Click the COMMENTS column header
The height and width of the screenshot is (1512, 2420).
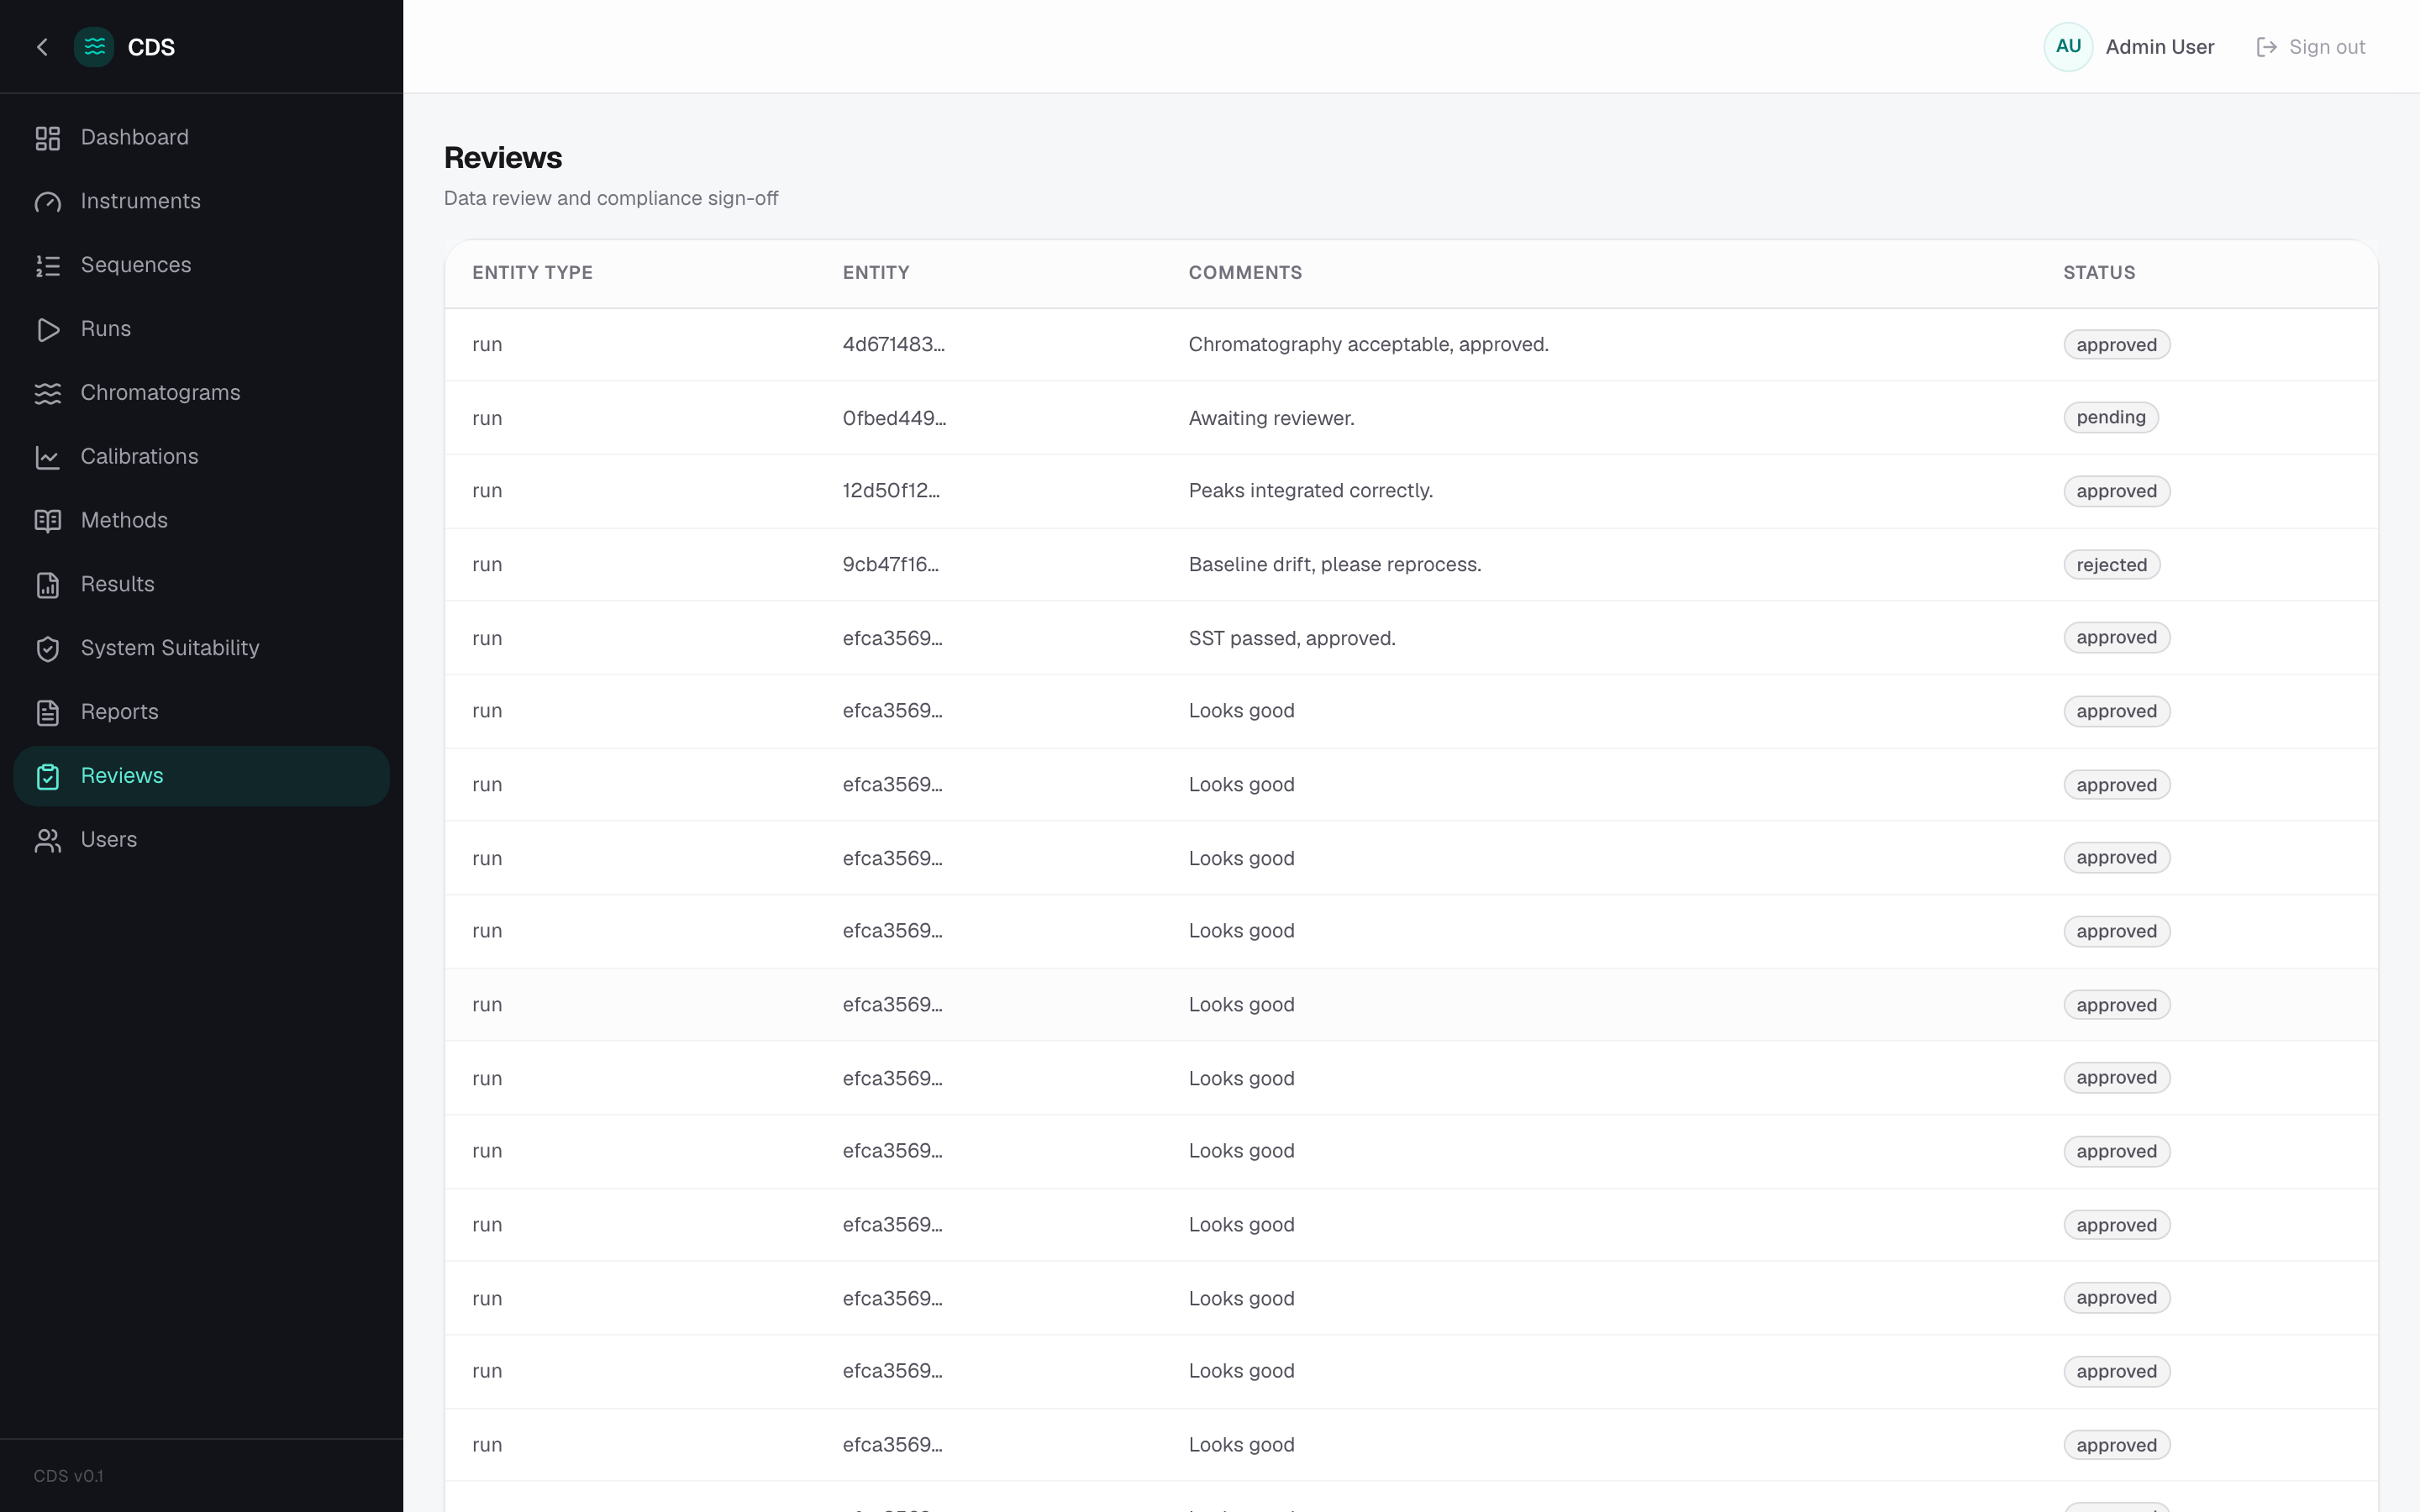click(1245, 273)
